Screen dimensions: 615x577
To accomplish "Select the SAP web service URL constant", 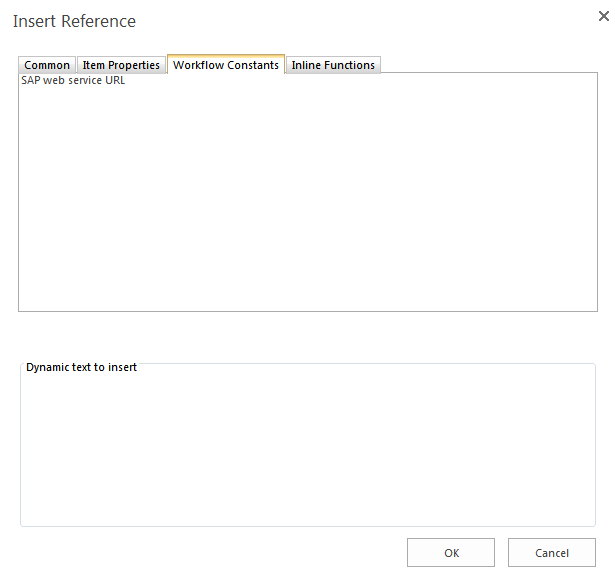I will coord(73,81).
